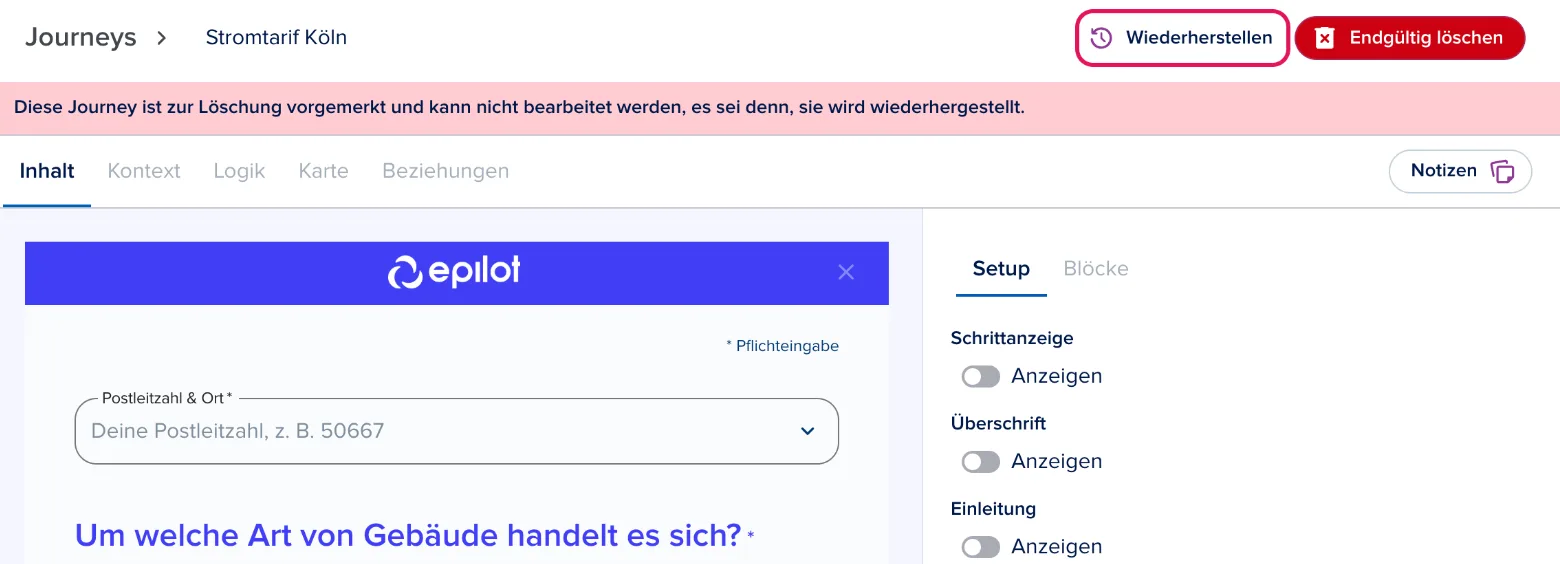1560x564 pixels.
Task: Click the notes icon beside Notizen
Action: [x=1502, y=171]
